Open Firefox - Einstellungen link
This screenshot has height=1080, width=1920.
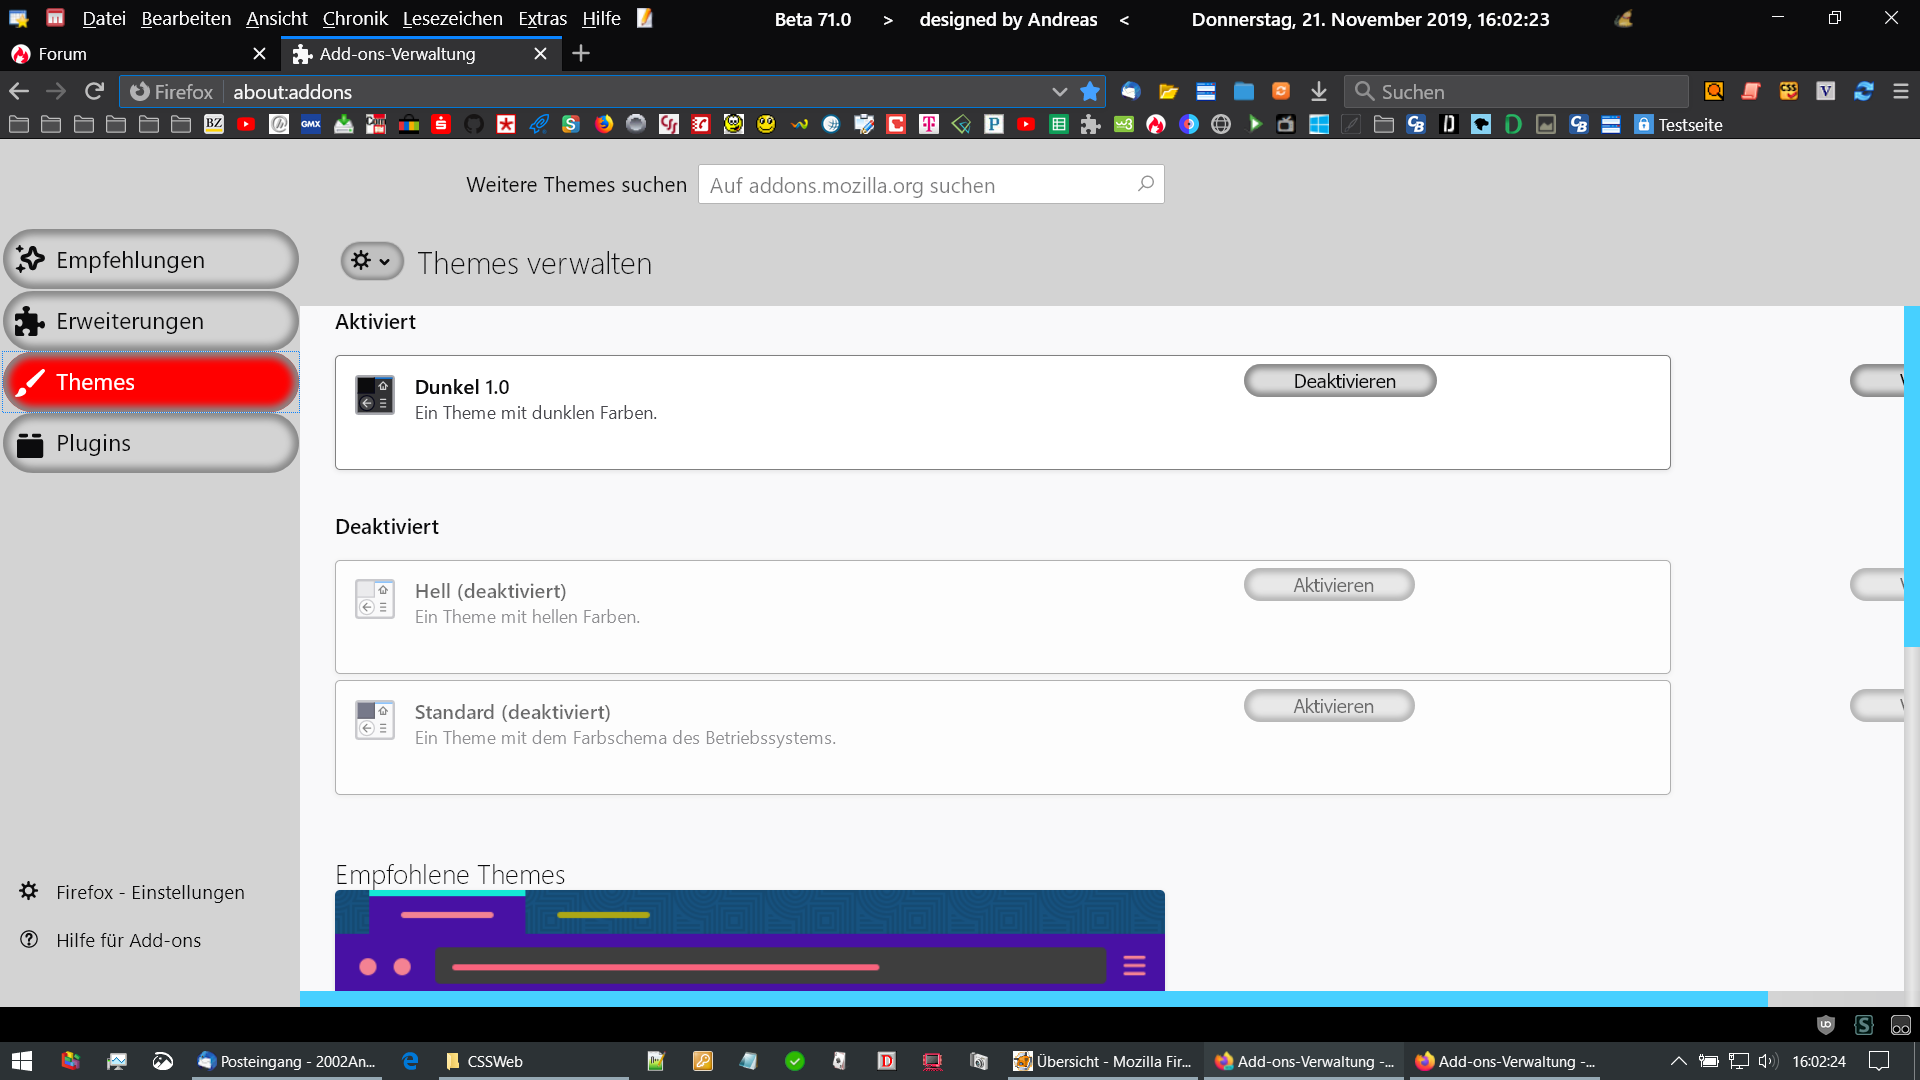[150, 892]
